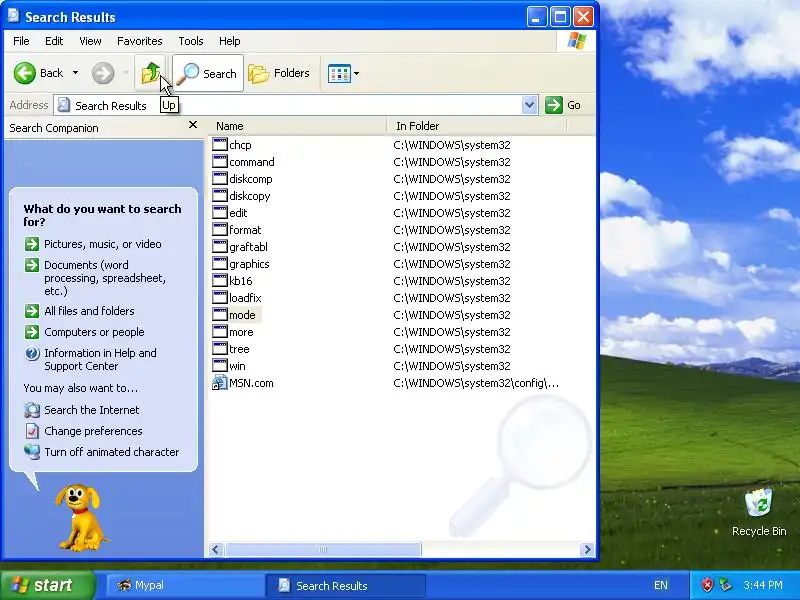The image size is (800, 600).
Task: Close the Search Companion pane
Action: 193,124
